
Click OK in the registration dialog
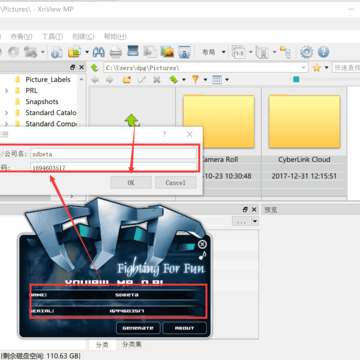tap(131, 183)
